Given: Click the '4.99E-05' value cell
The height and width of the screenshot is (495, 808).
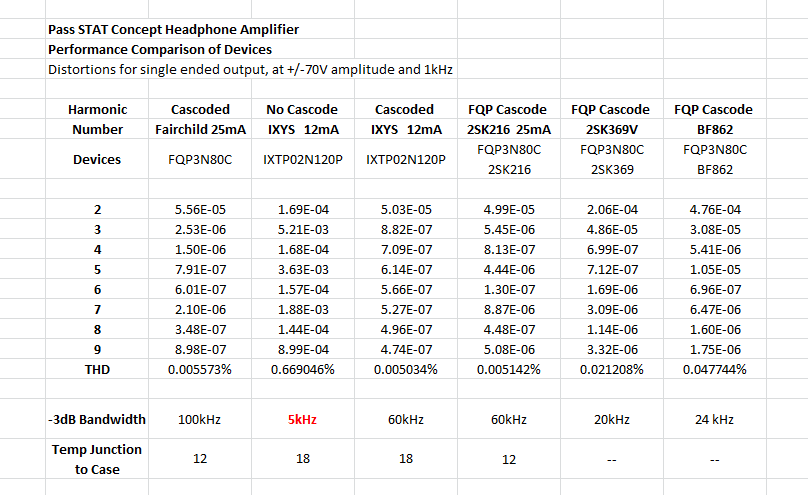Looking at the screenshot, I should [x=509, y=210].
